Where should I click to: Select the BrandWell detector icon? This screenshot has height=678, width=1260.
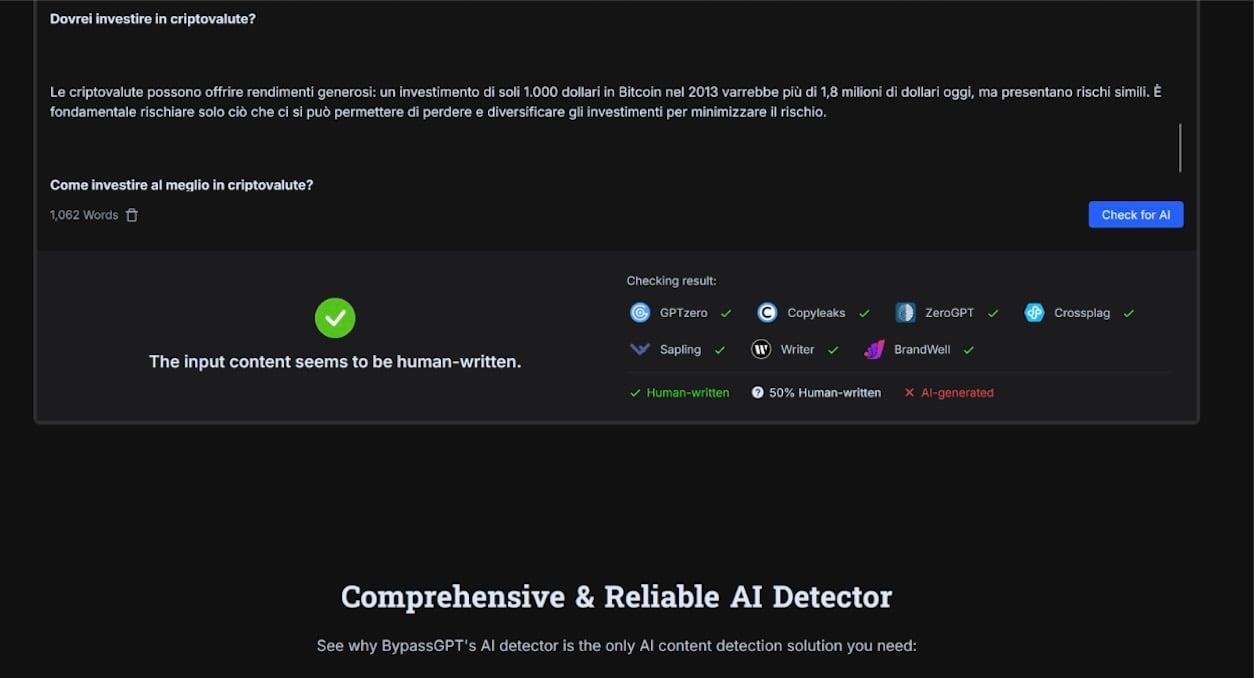click(x=874, y=350)
